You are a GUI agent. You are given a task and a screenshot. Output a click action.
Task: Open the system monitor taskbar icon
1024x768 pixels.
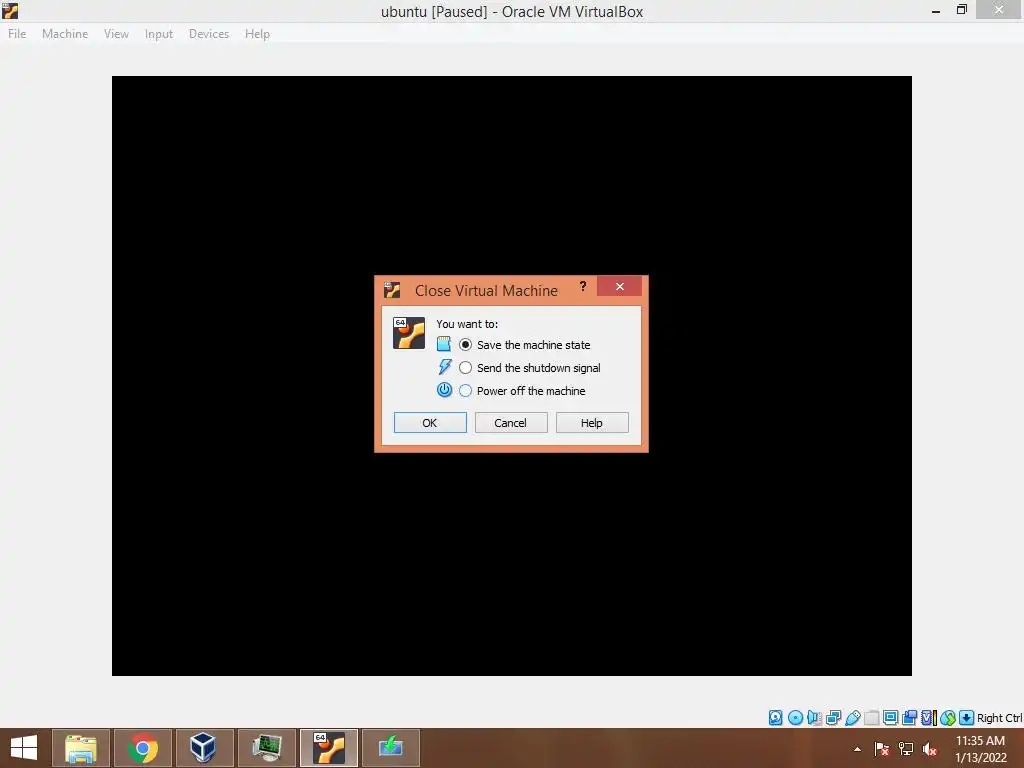[x=267, y=748]
